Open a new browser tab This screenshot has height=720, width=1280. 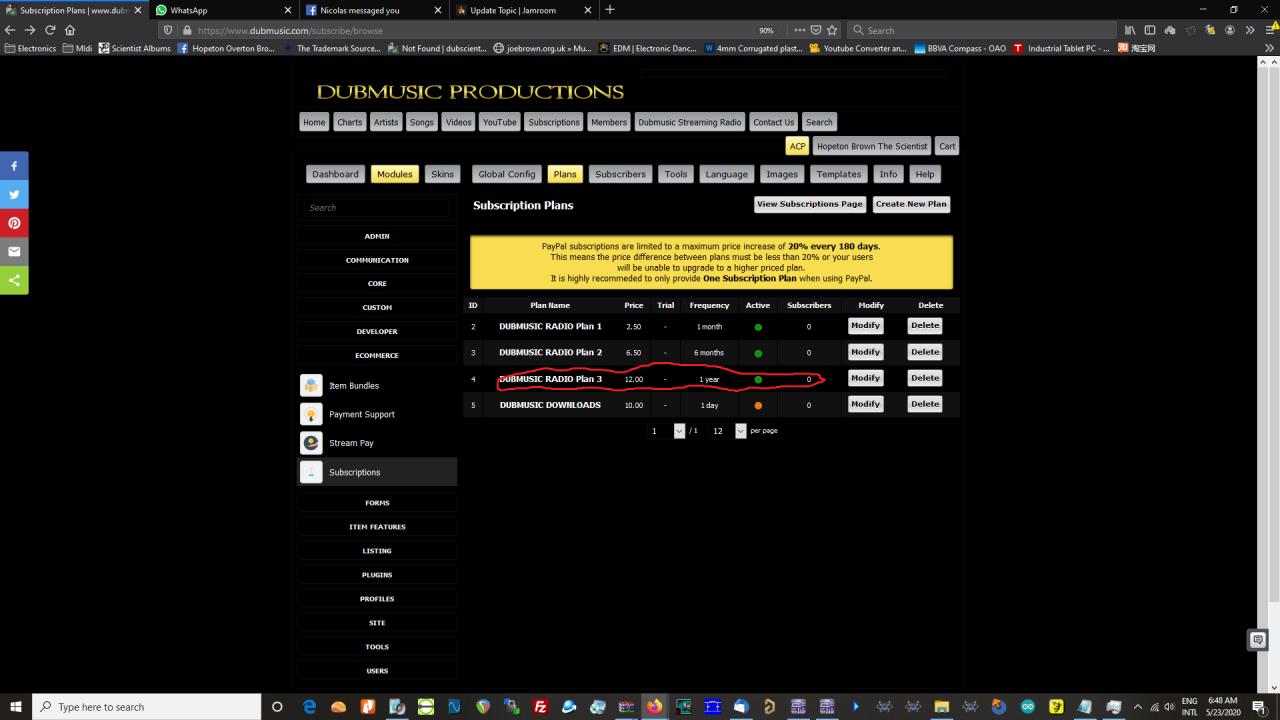click(610, 10)
